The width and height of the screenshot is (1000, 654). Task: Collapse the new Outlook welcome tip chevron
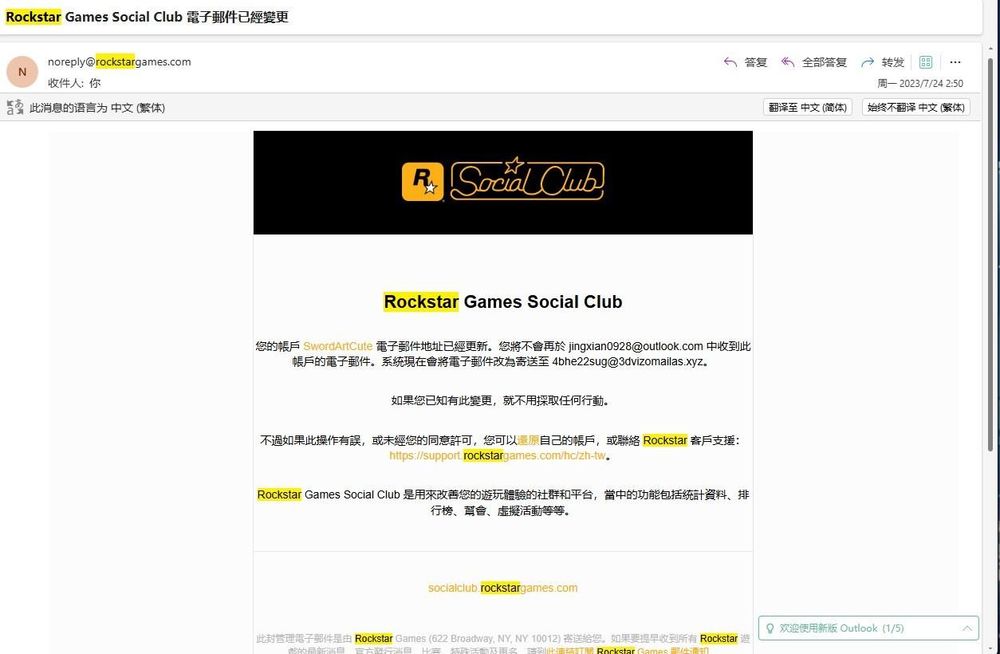click(967, 628)
